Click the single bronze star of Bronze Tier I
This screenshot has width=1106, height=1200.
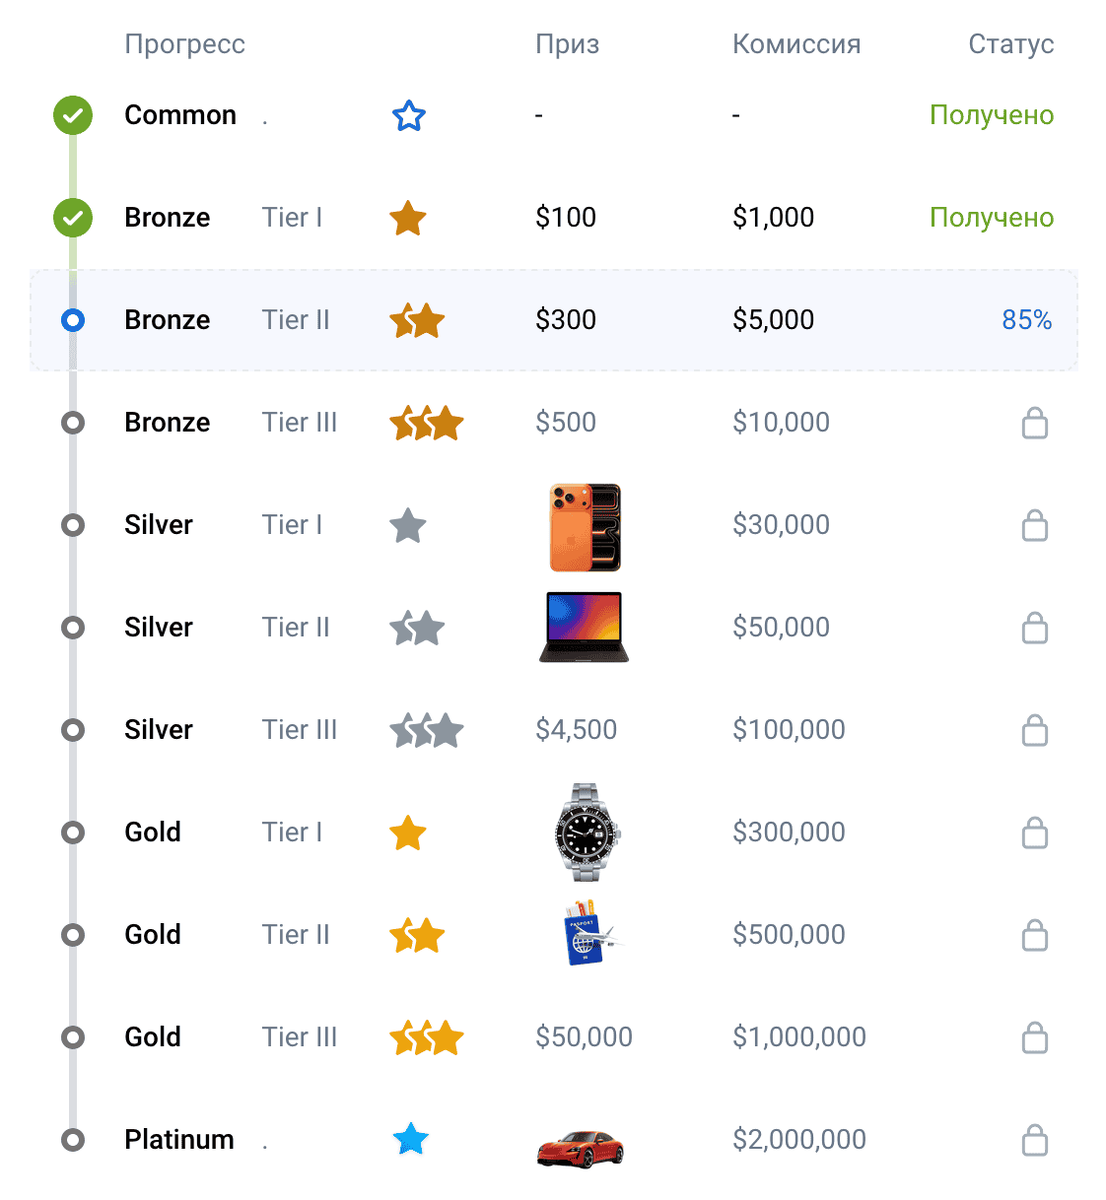(408, 218)
